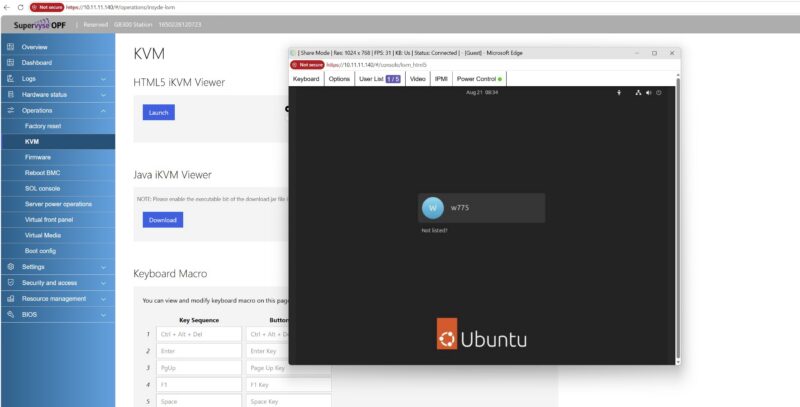Viewport: 800px width, 407px height.
Task: Click the Ubuntu accessibility icon
Action: click(x=619, y=93)
